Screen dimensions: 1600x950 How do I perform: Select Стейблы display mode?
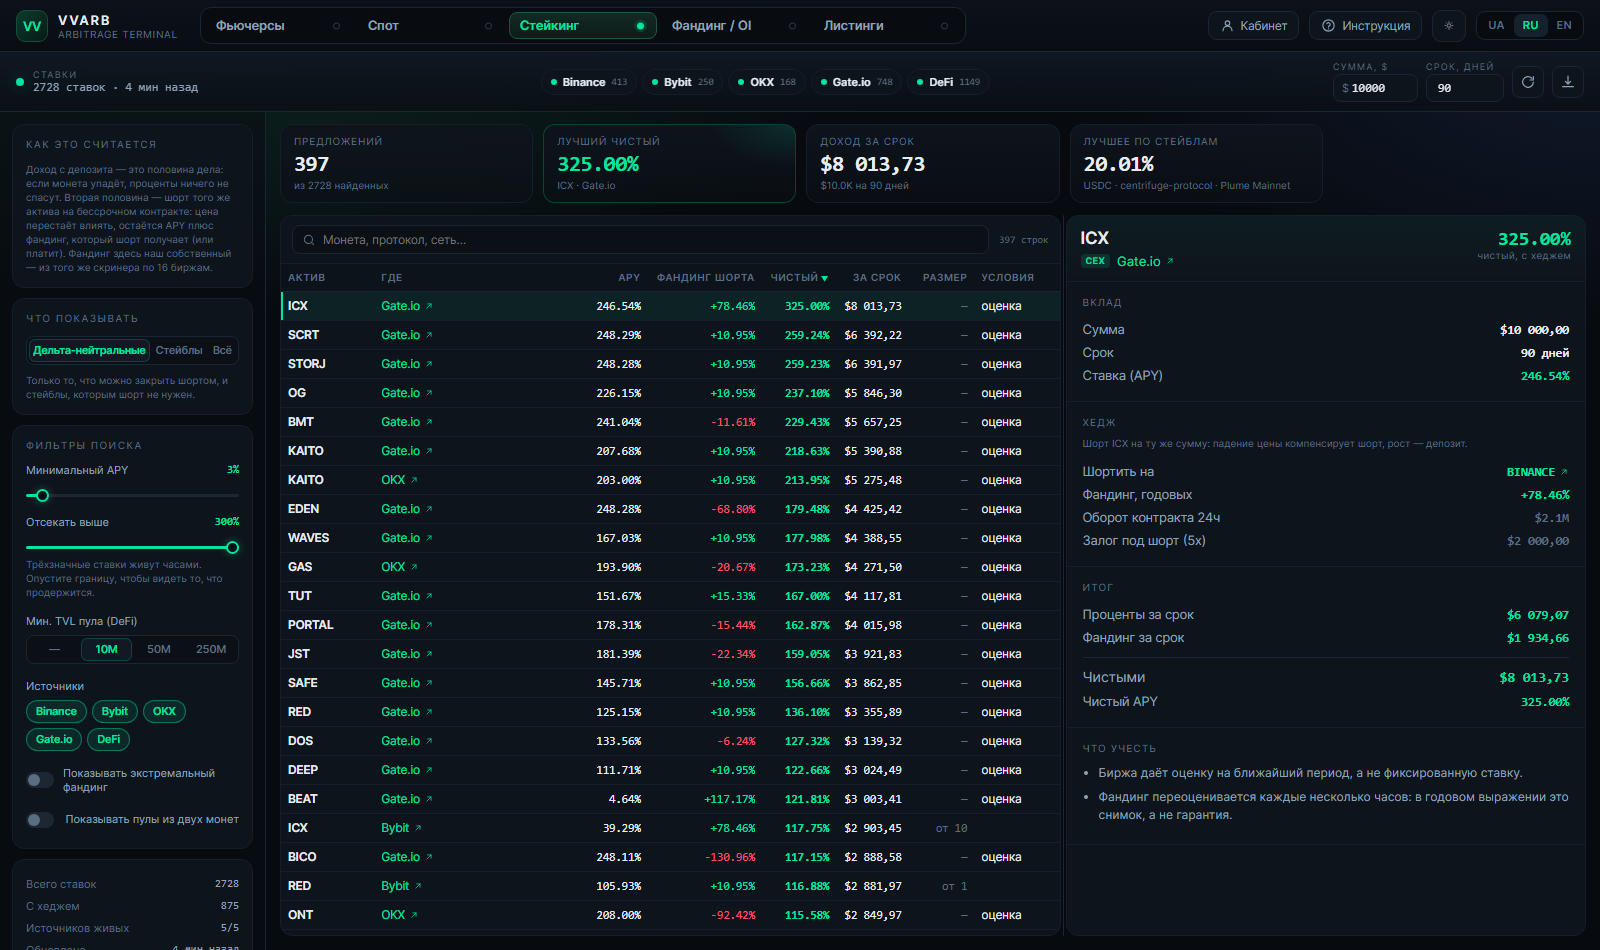click(179, 350)
